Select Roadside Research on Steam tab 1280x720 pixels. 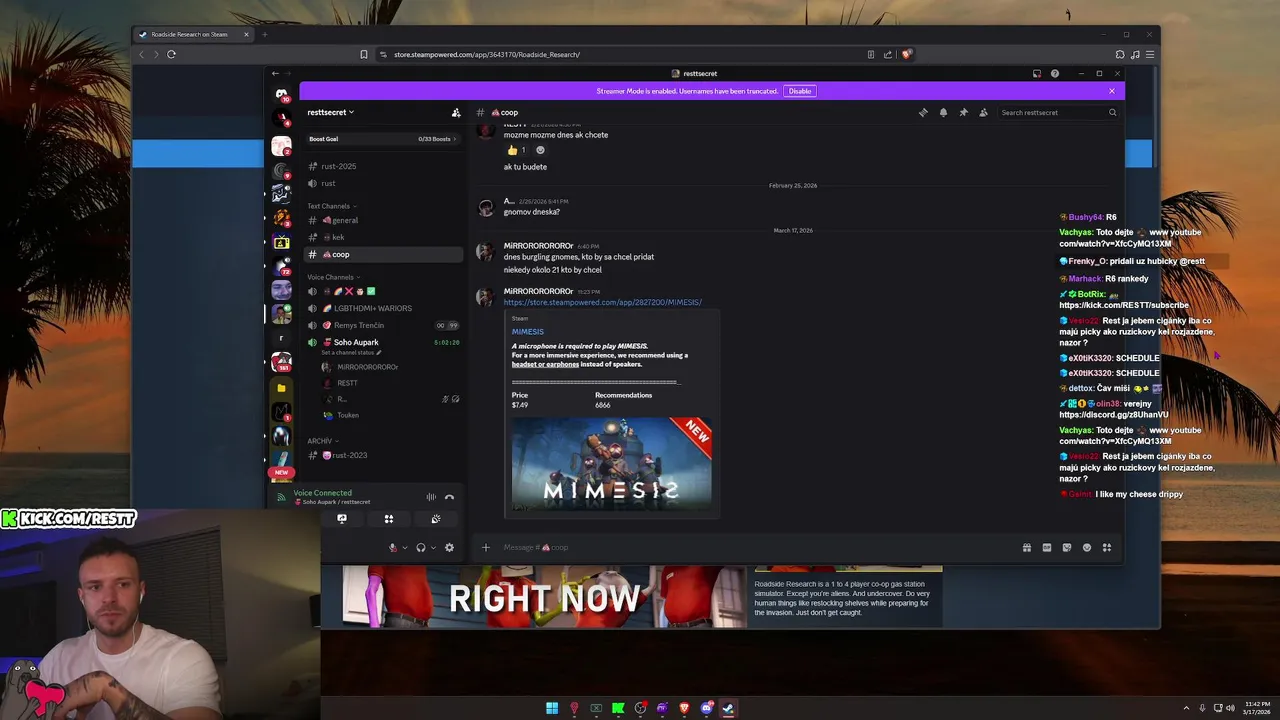[x=194, y=34]
